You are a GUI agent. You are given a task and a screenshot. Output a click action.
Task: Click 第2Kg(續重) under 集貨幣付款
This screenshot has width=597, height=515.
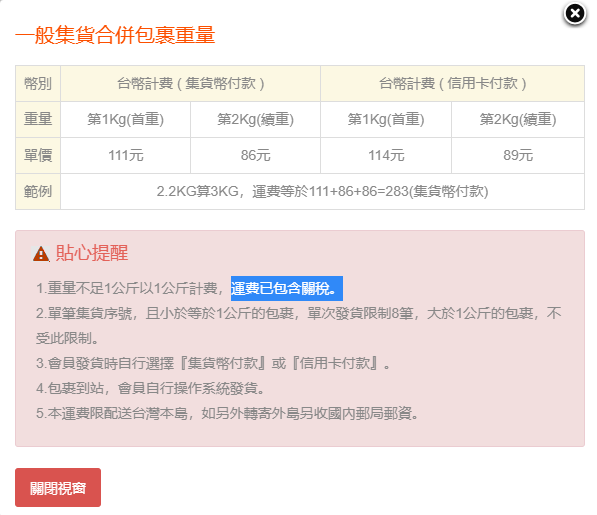tap(255, 120)
